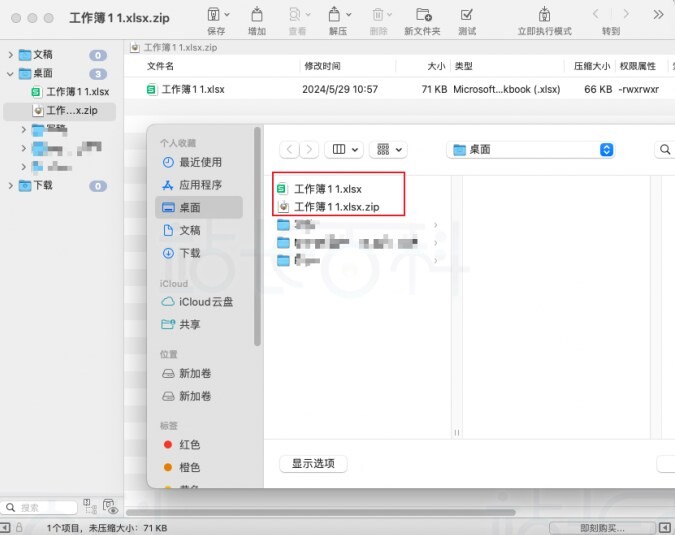Click the column divider resize handle
The height and width of the screenshot is (535, 675).
coord(457,433)
